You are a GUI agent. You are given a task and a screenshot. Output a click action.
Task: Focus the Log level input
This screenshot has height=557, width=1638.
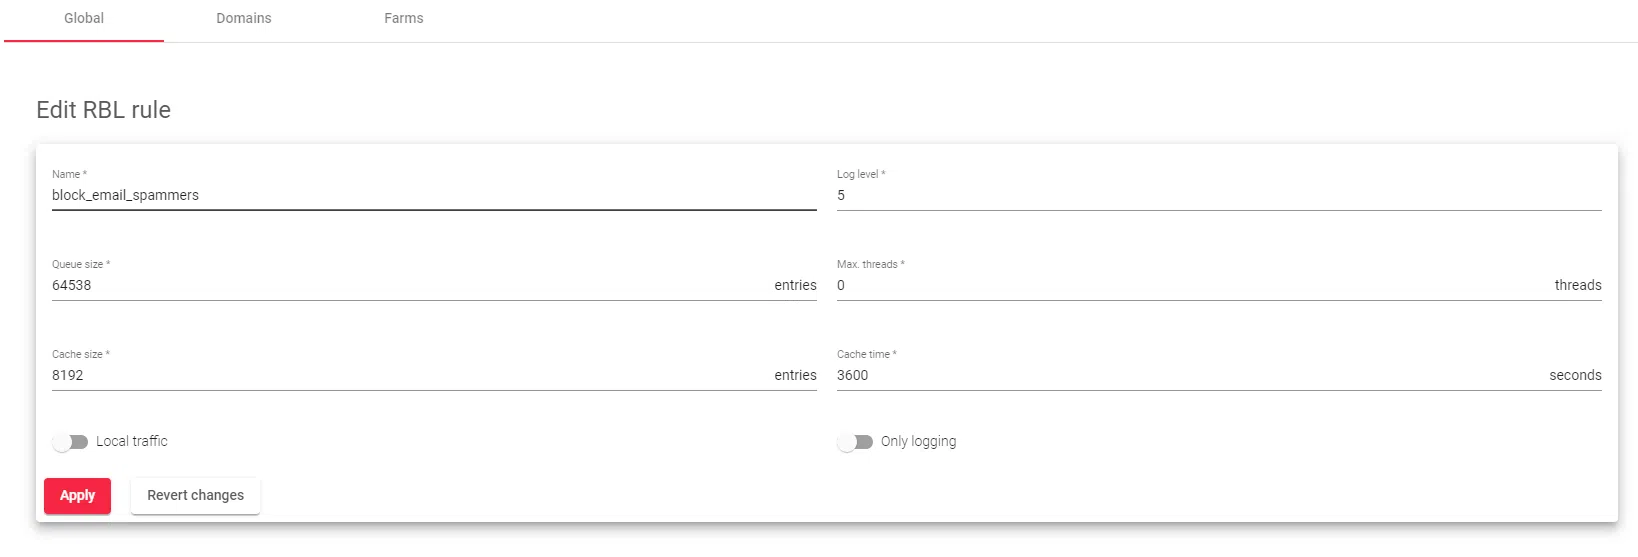click(x=1218, y=195)
